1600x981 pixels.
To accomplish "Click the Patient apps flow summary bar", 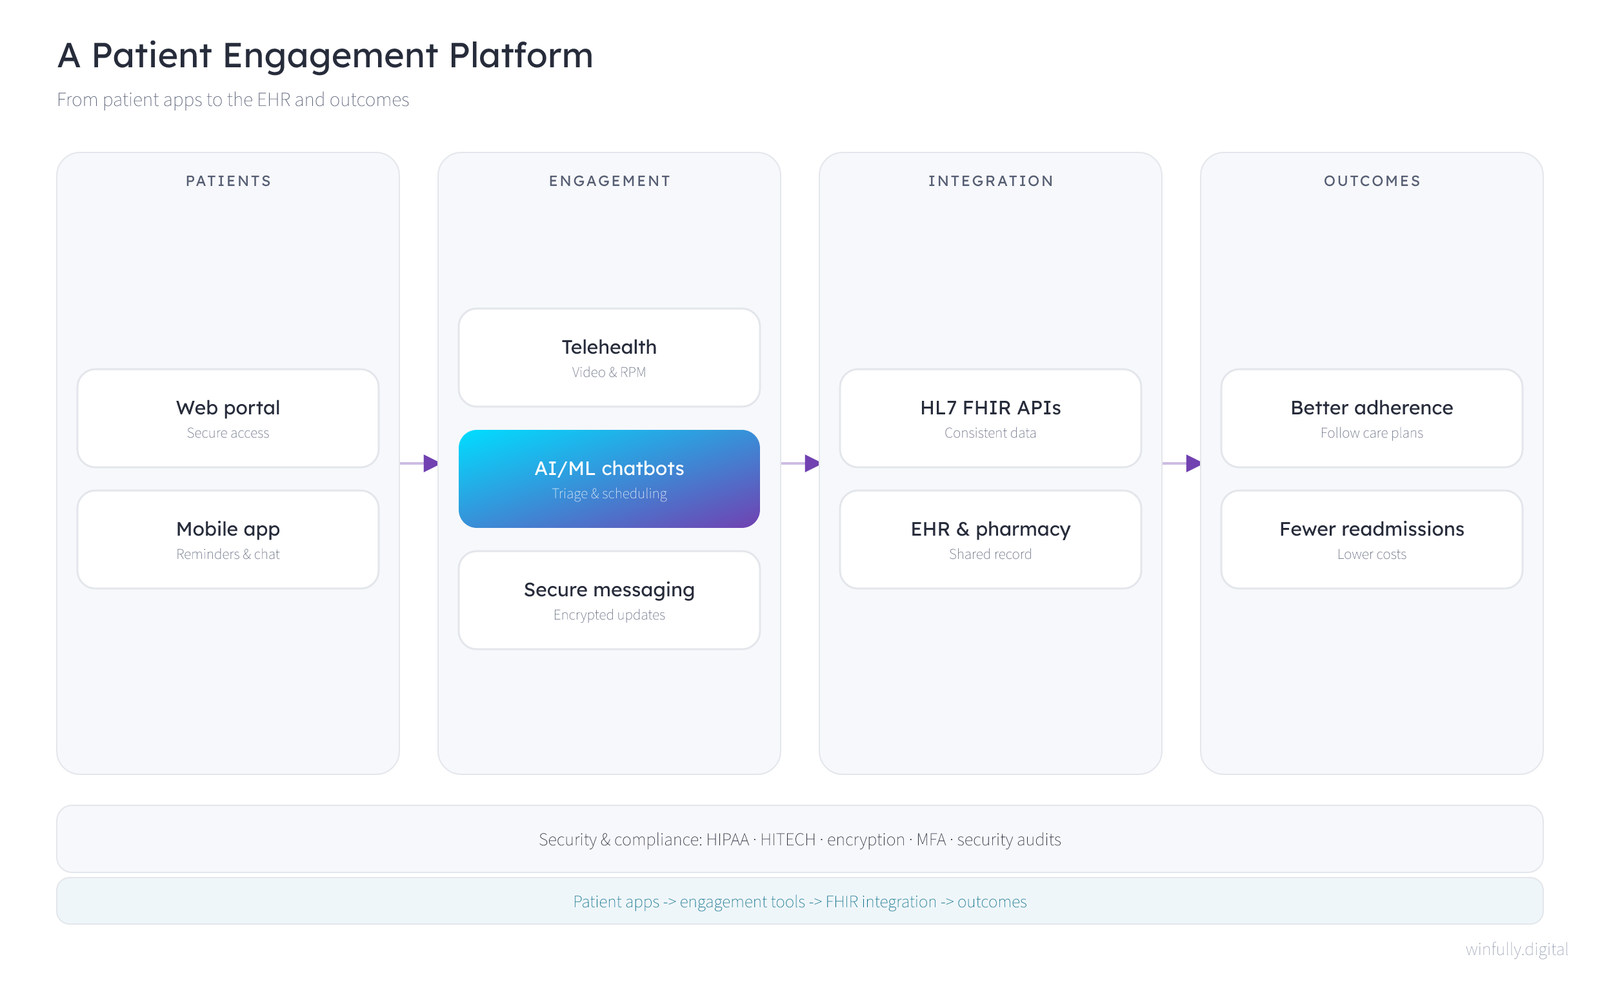I will pyautogui.click(x=800, y=901).
